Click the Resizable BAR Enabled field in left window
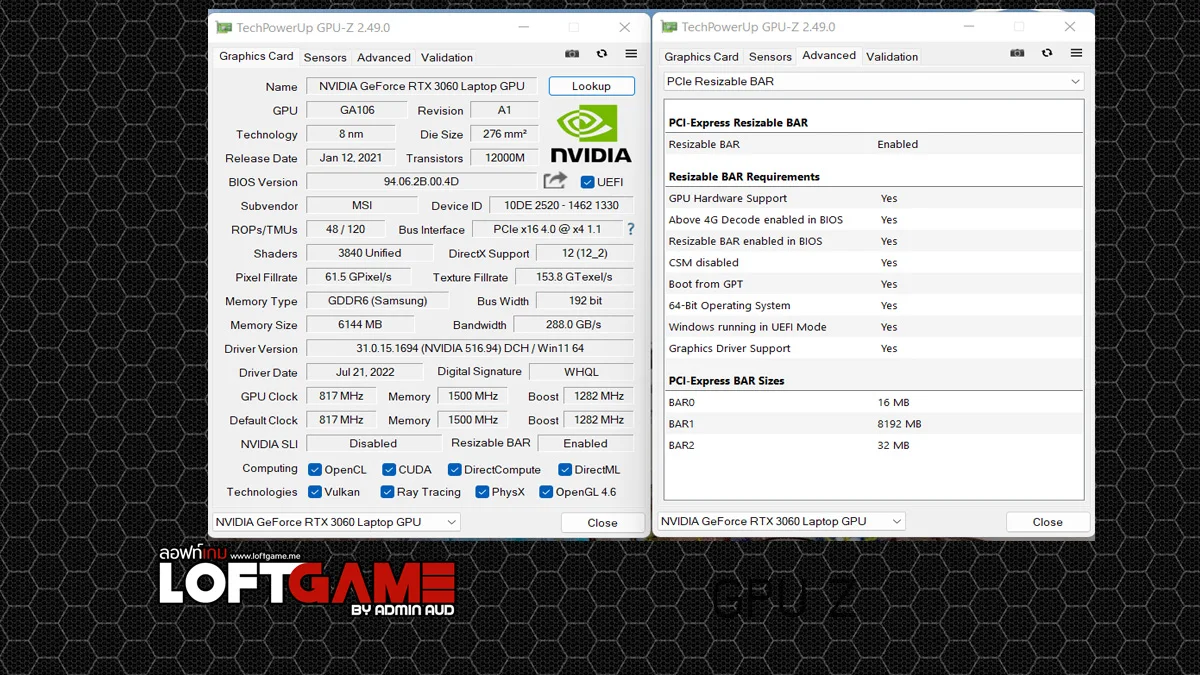The height and width of the screenshot is (675, 1200). [x=586, y=443]
